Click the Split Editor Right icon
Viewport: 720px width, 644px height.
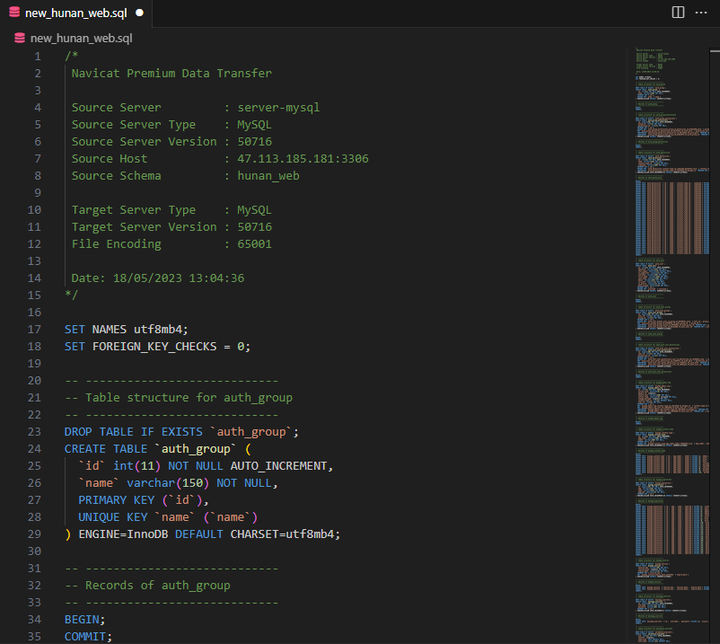pos(678,13)
